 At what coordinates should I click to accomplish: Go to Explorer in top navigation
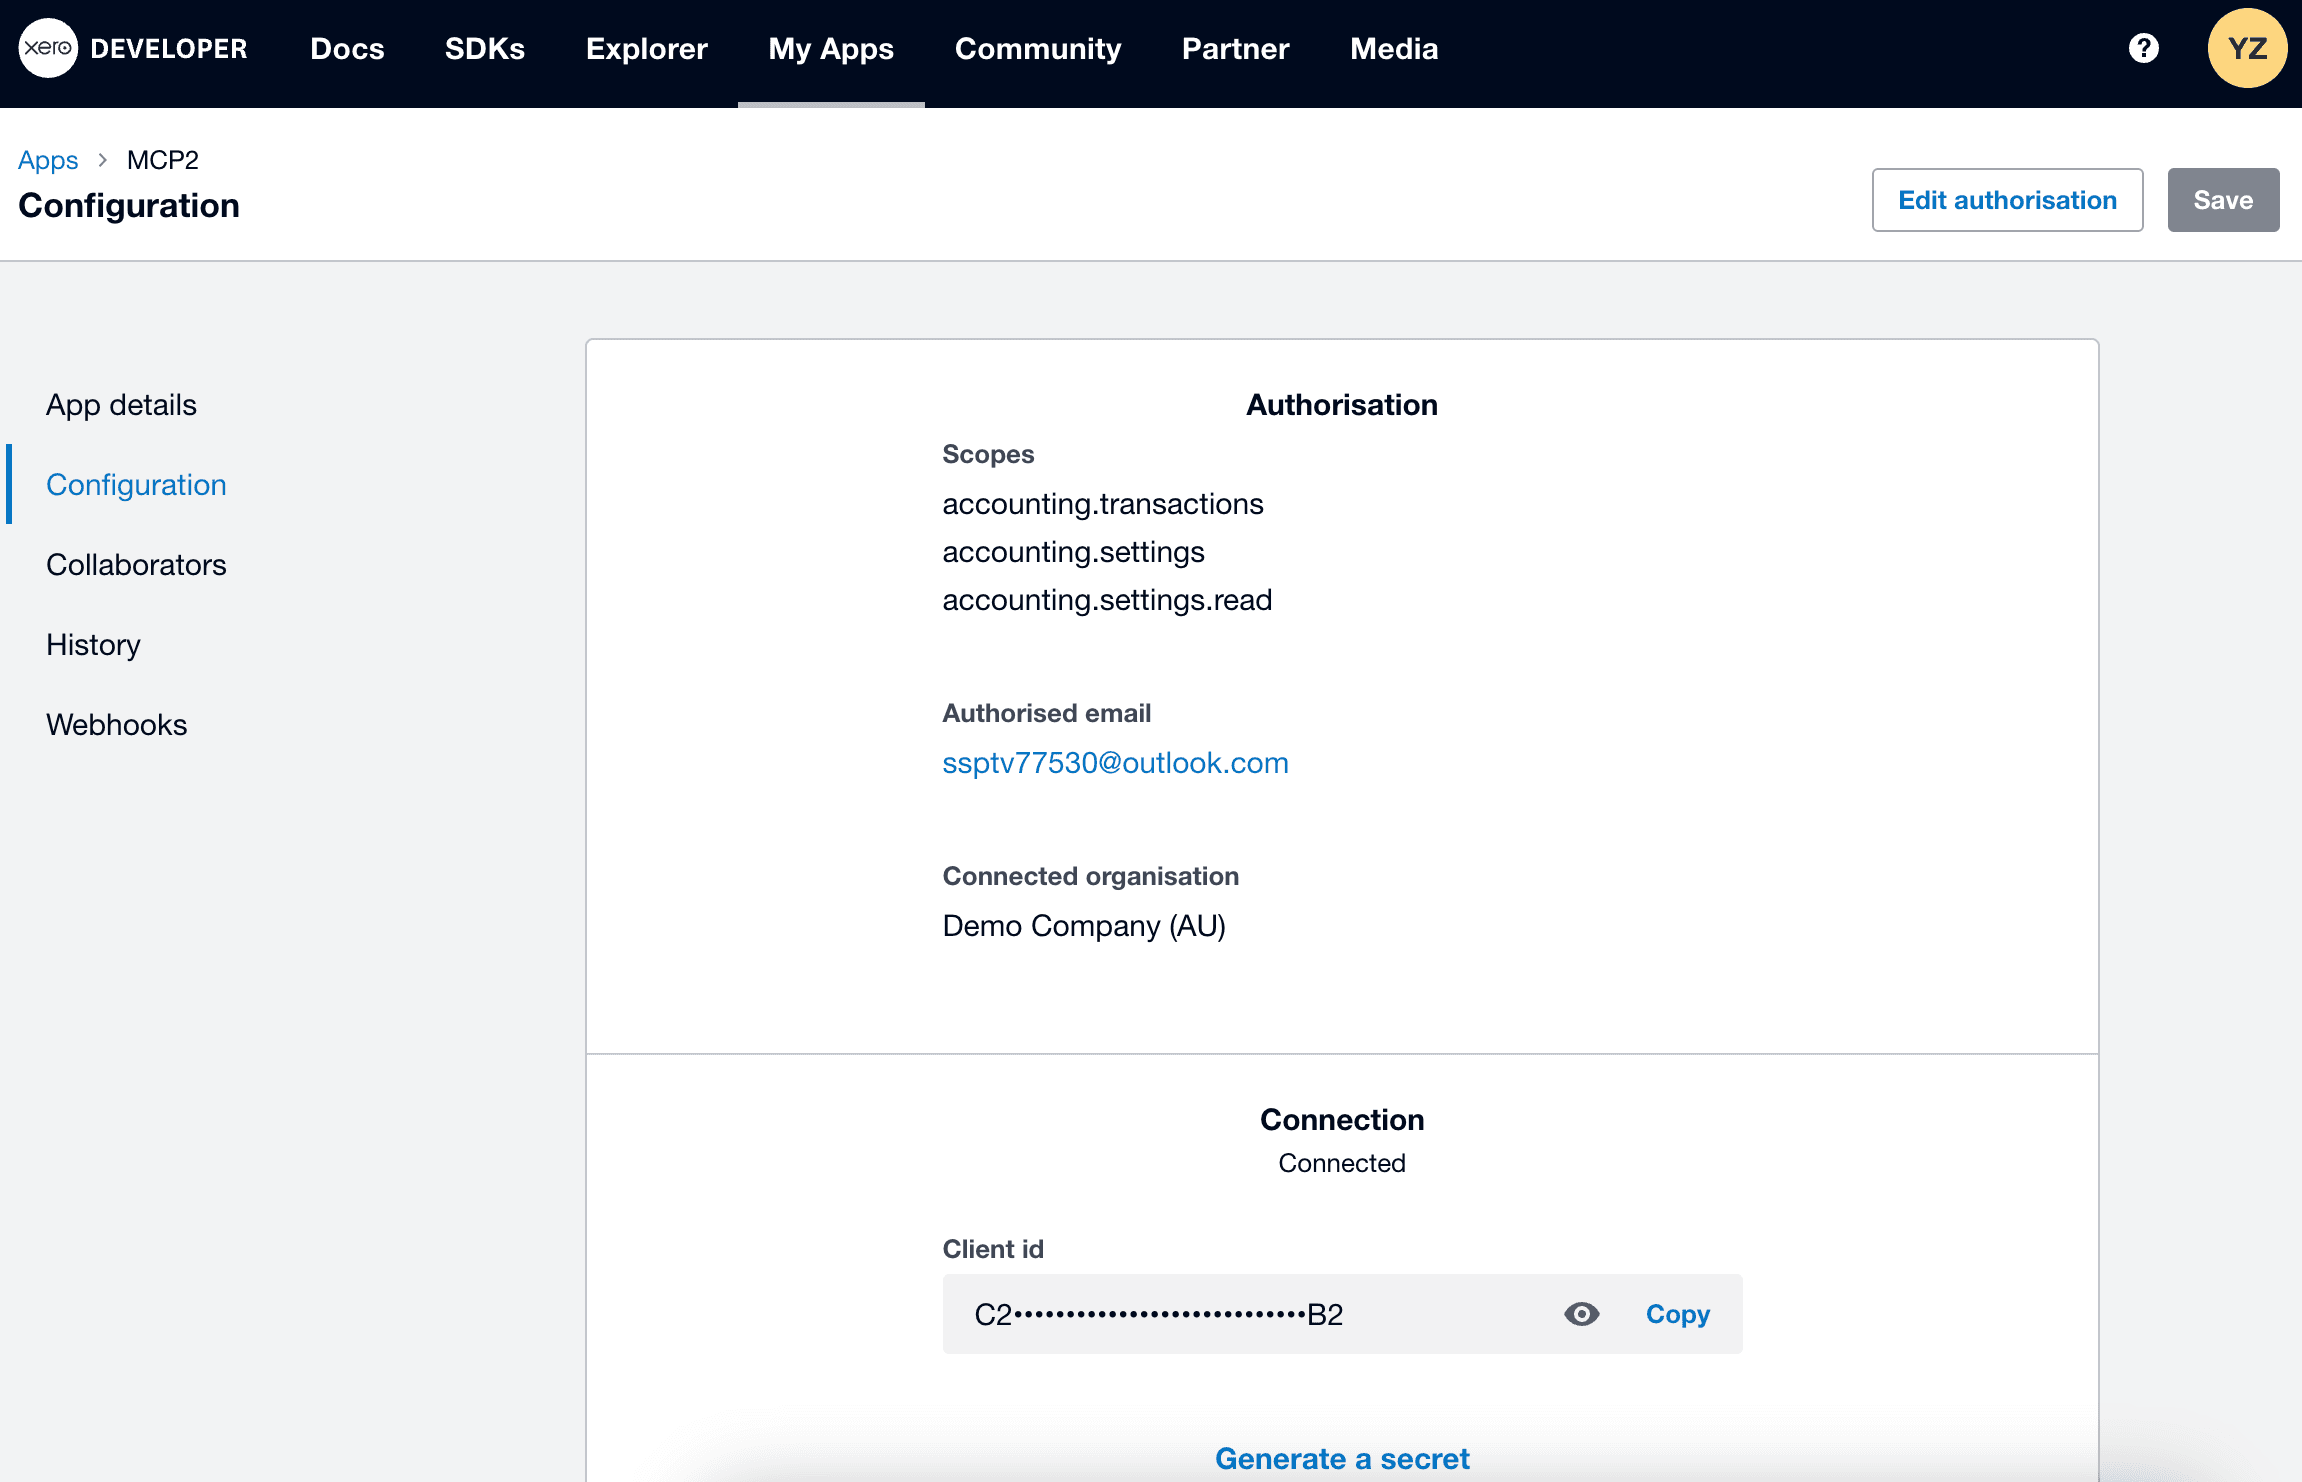(646, 48)
